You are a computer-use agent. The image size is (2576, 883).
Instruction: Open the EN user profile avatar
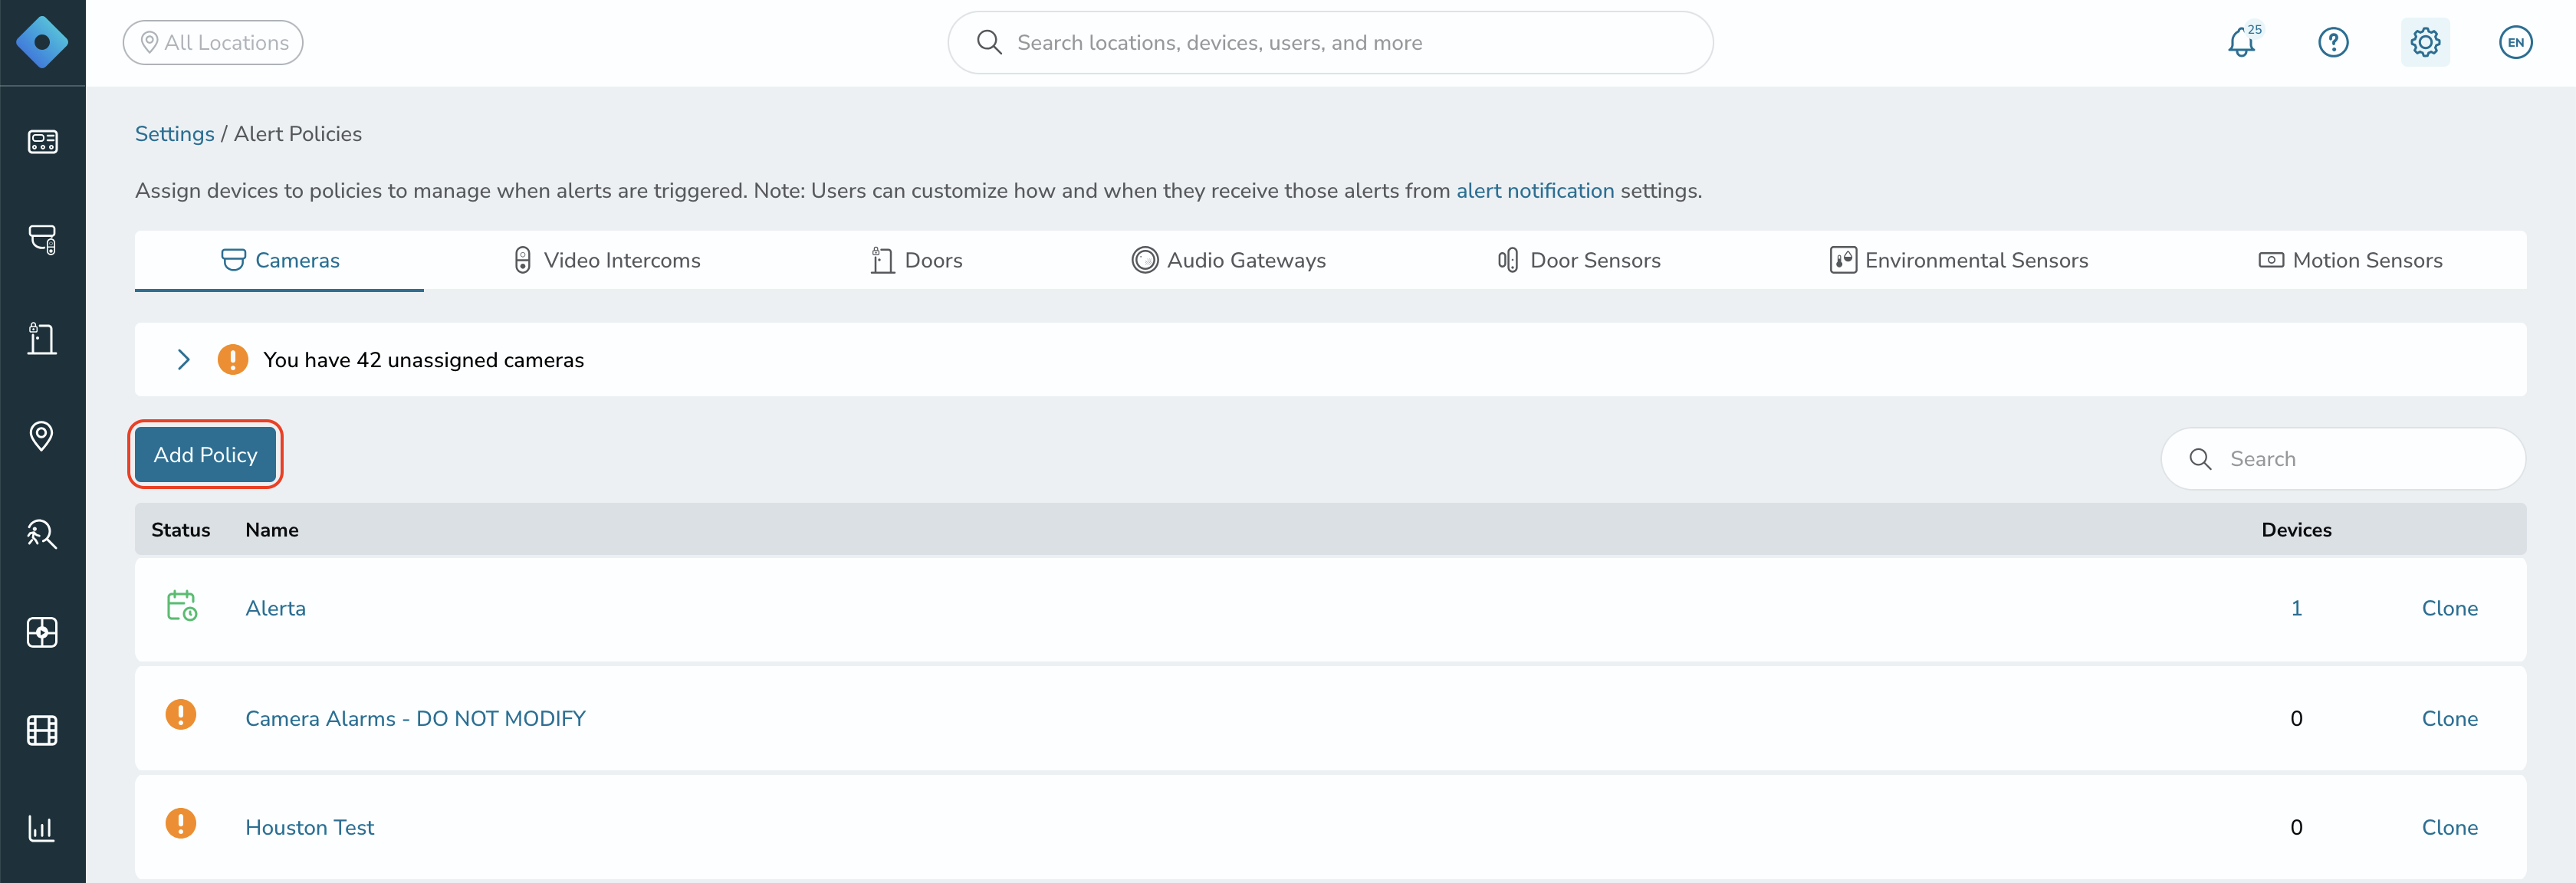click(2515, 42)
